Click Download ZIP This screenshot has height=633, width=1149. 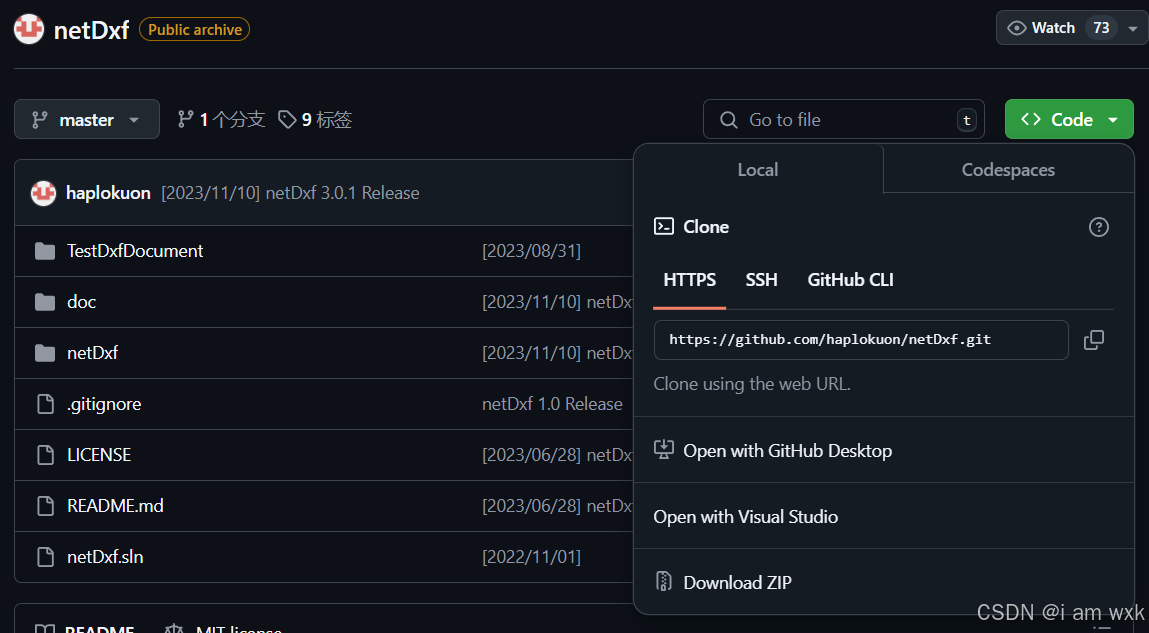(x=737, y=582)
